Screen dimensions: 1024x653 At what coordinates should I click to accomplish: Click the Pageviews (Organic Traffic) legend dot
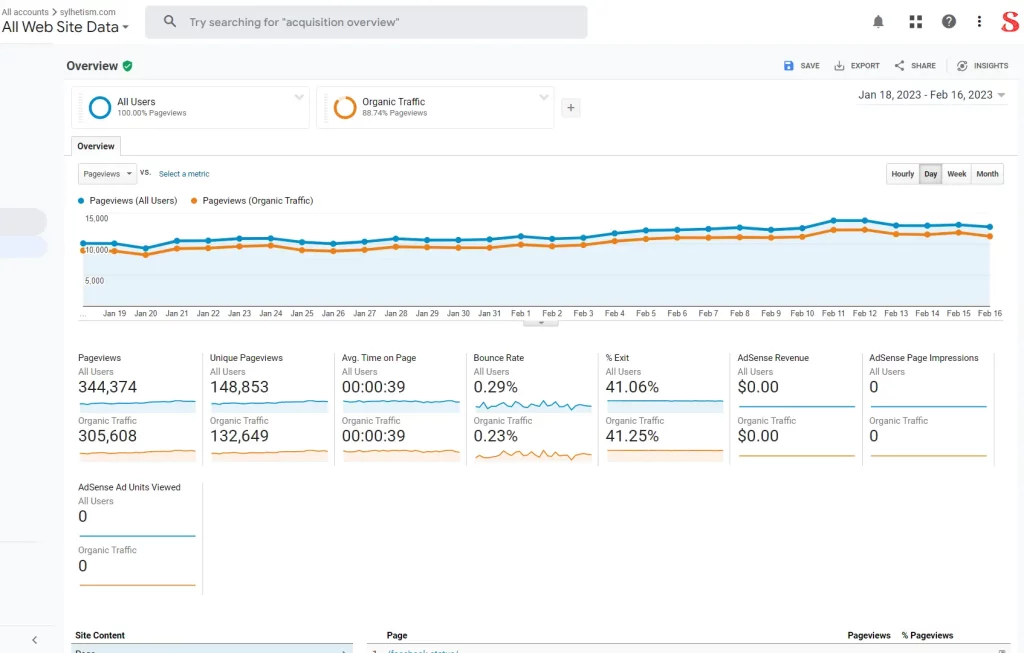click(194, 201)
